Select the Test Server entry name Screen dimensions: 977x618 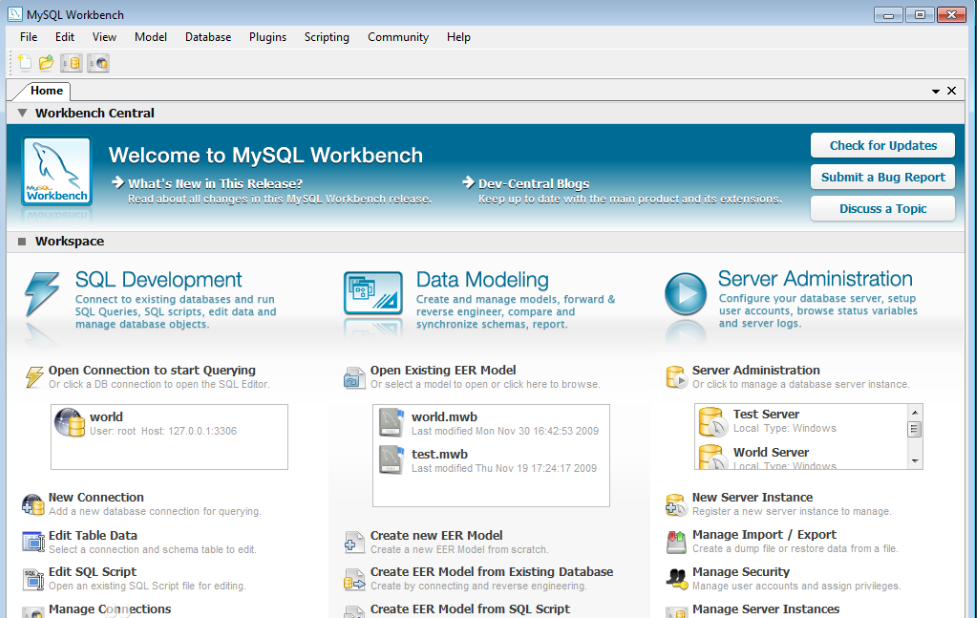pyautogui.click(x=766, y=414)
